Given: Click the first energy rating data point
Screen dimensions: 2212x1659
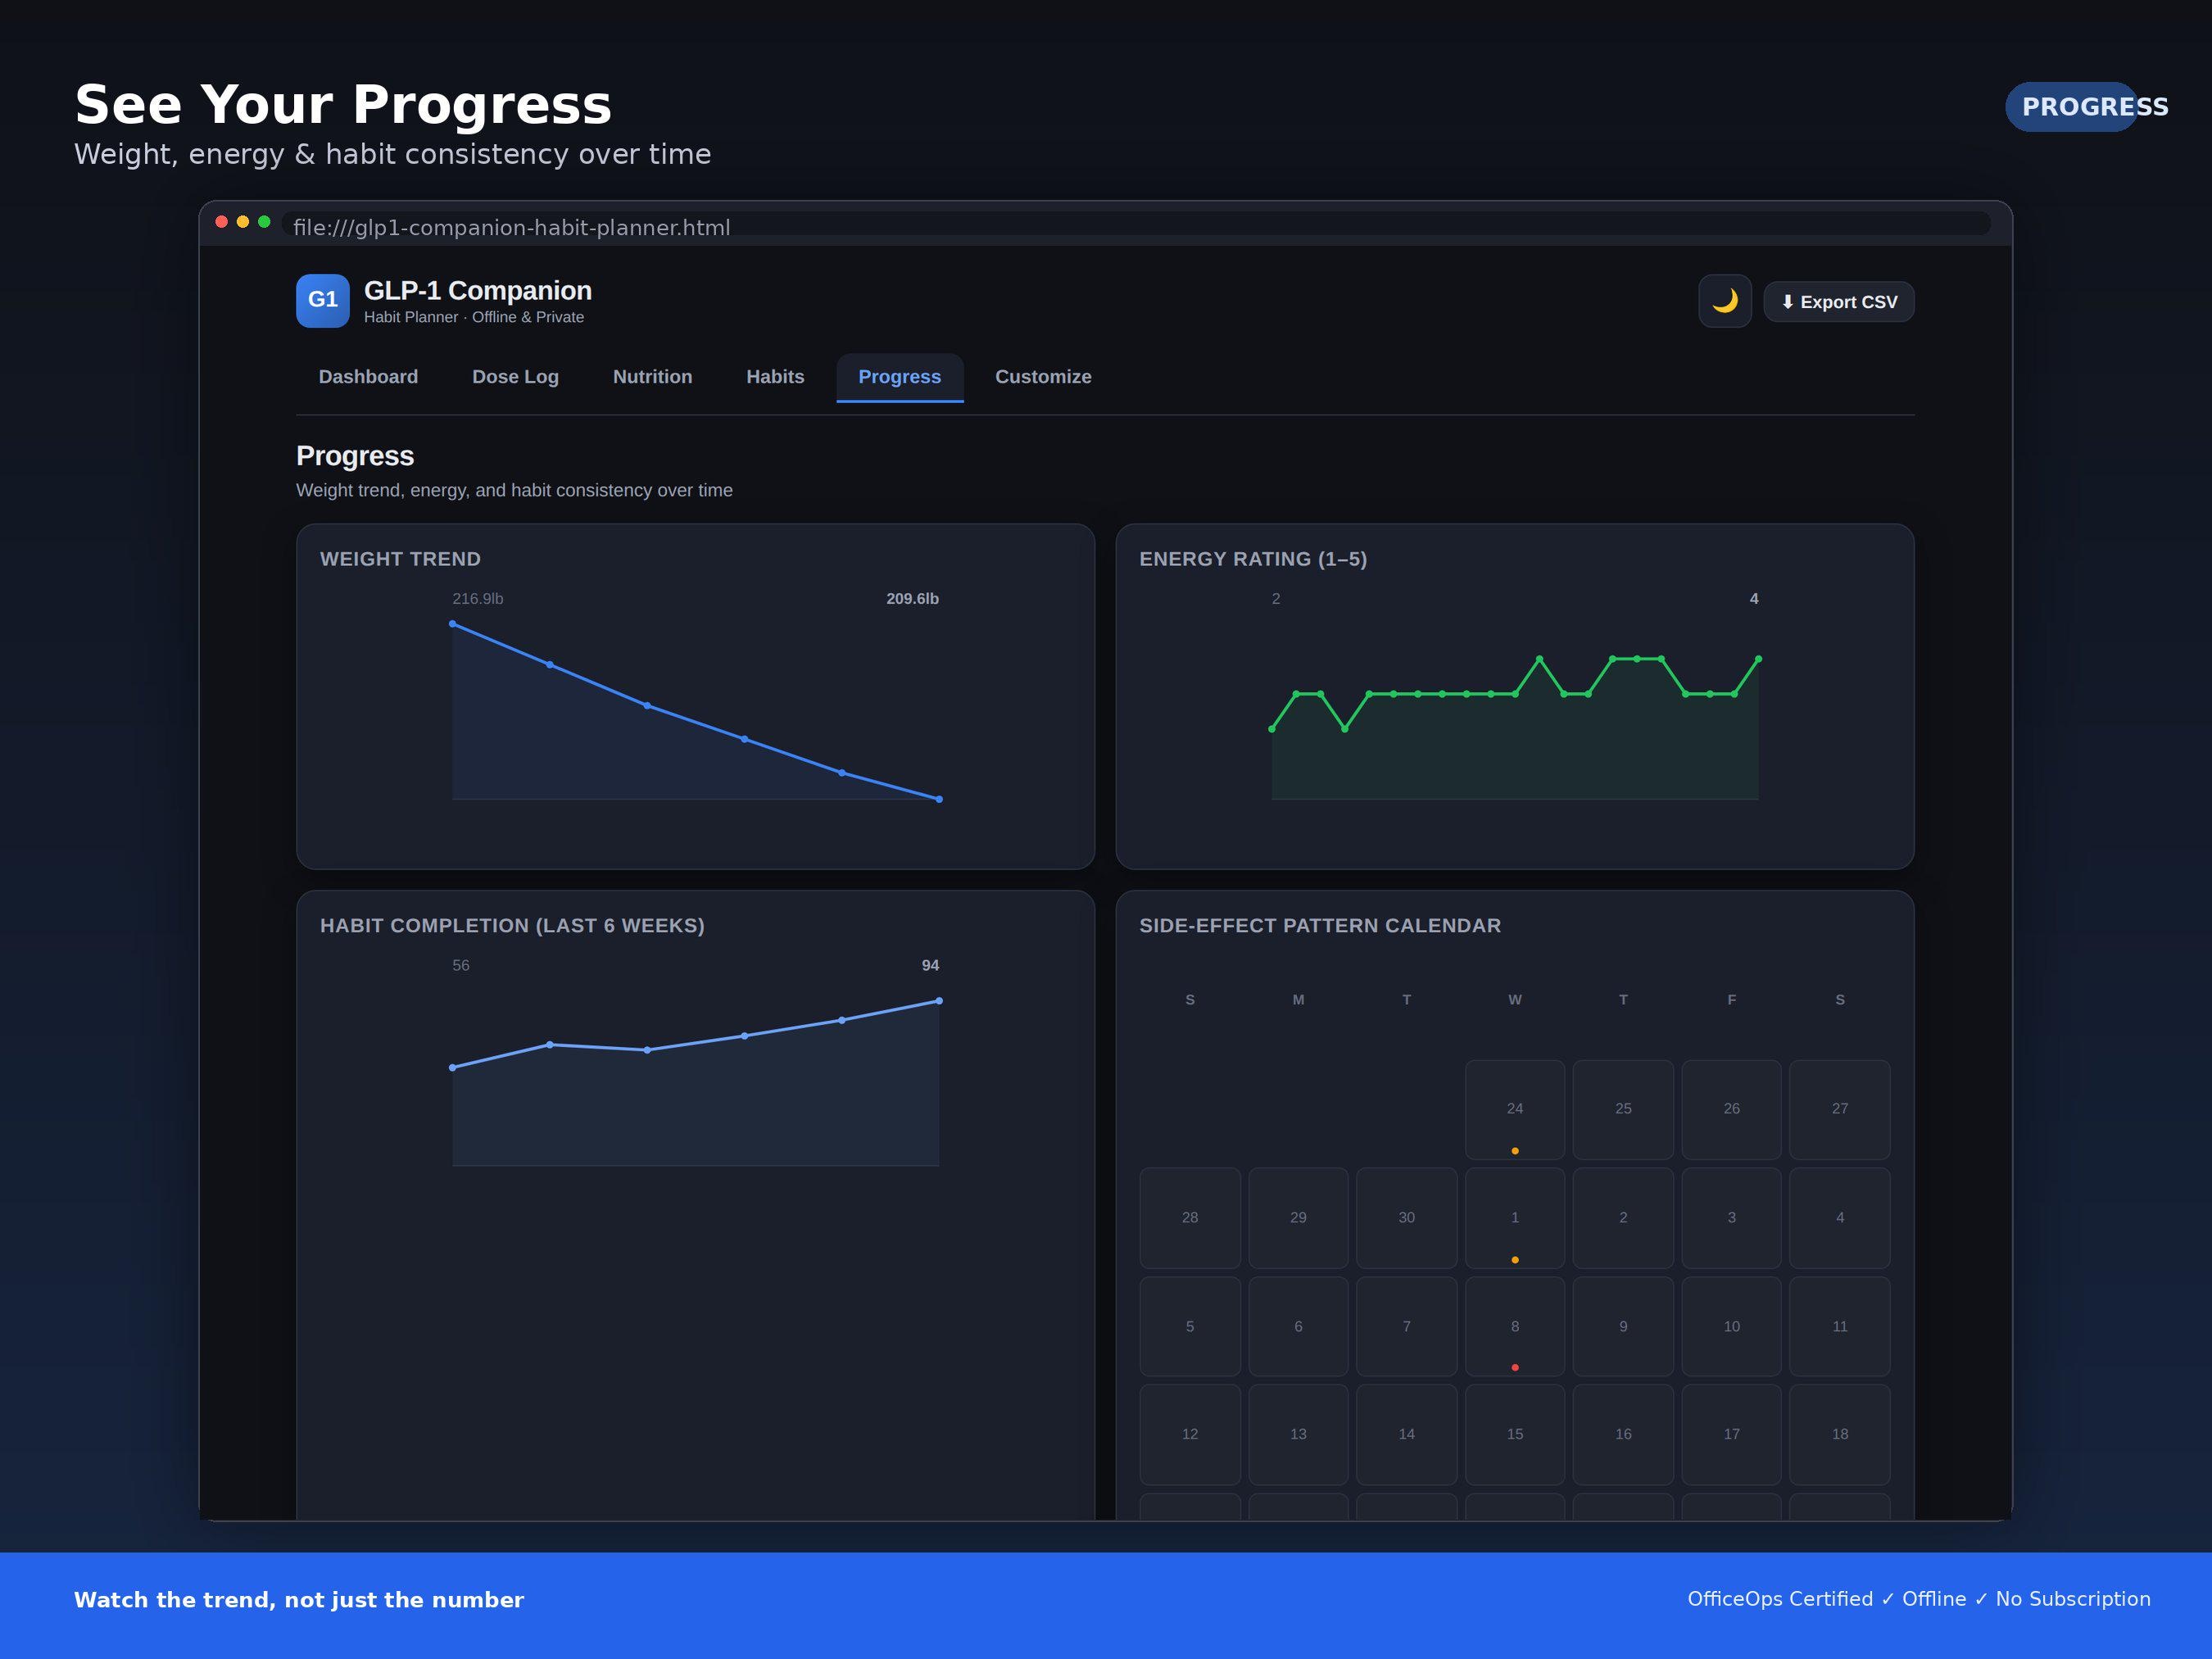Looking at the screenshot, I should tap(1272, 729).
